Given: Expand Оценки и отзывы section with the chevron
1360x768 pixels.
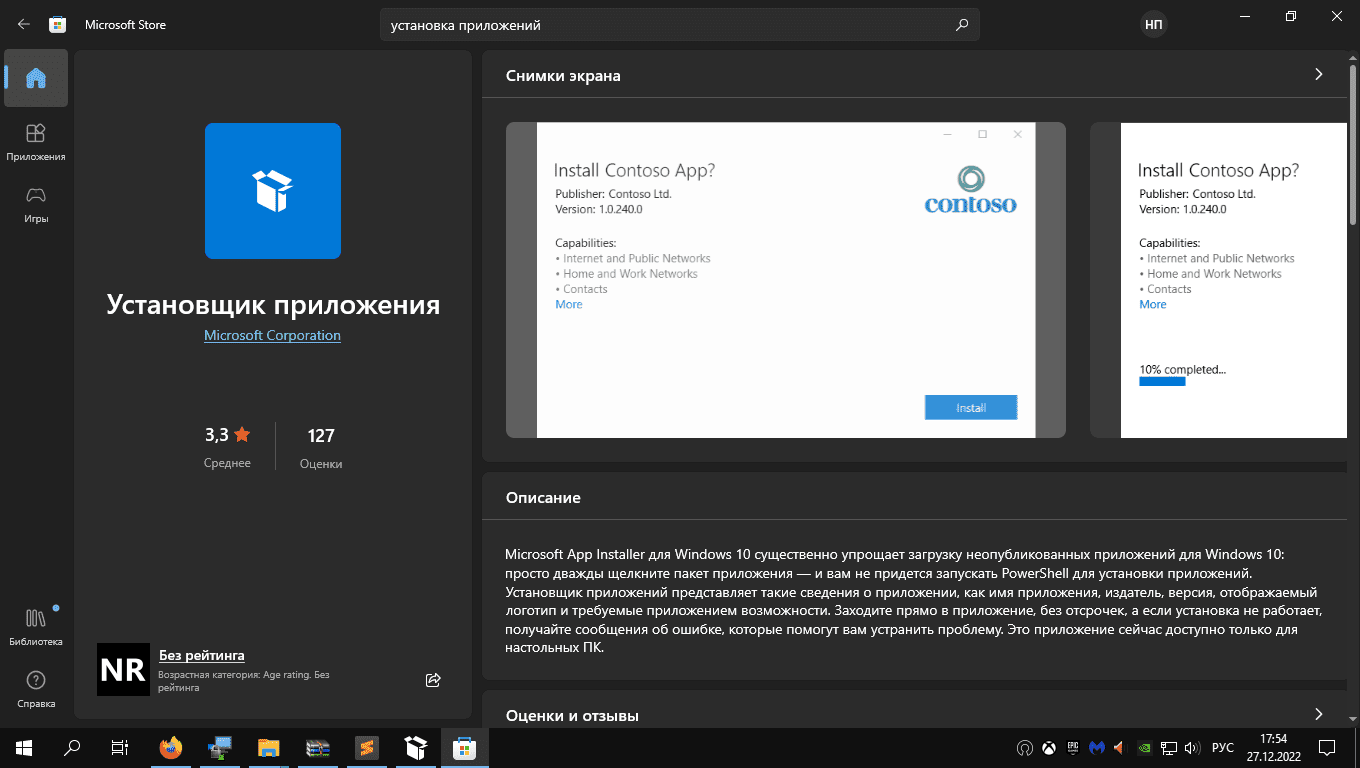Looking at the screenshot, I should pyautogui.click(x=1318, y=714).
